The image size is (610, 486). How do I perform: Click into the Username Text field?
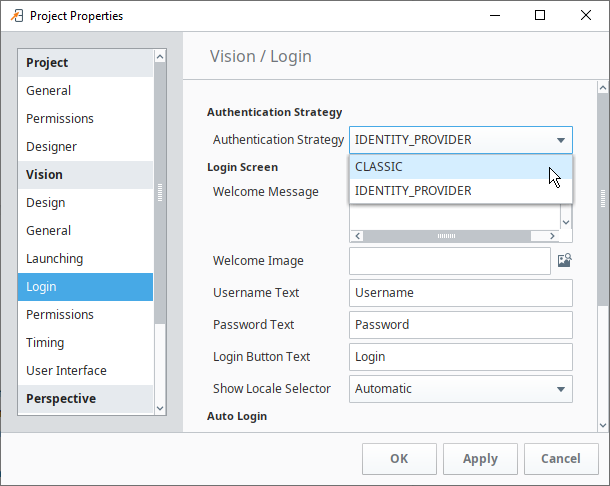(461, 293)
